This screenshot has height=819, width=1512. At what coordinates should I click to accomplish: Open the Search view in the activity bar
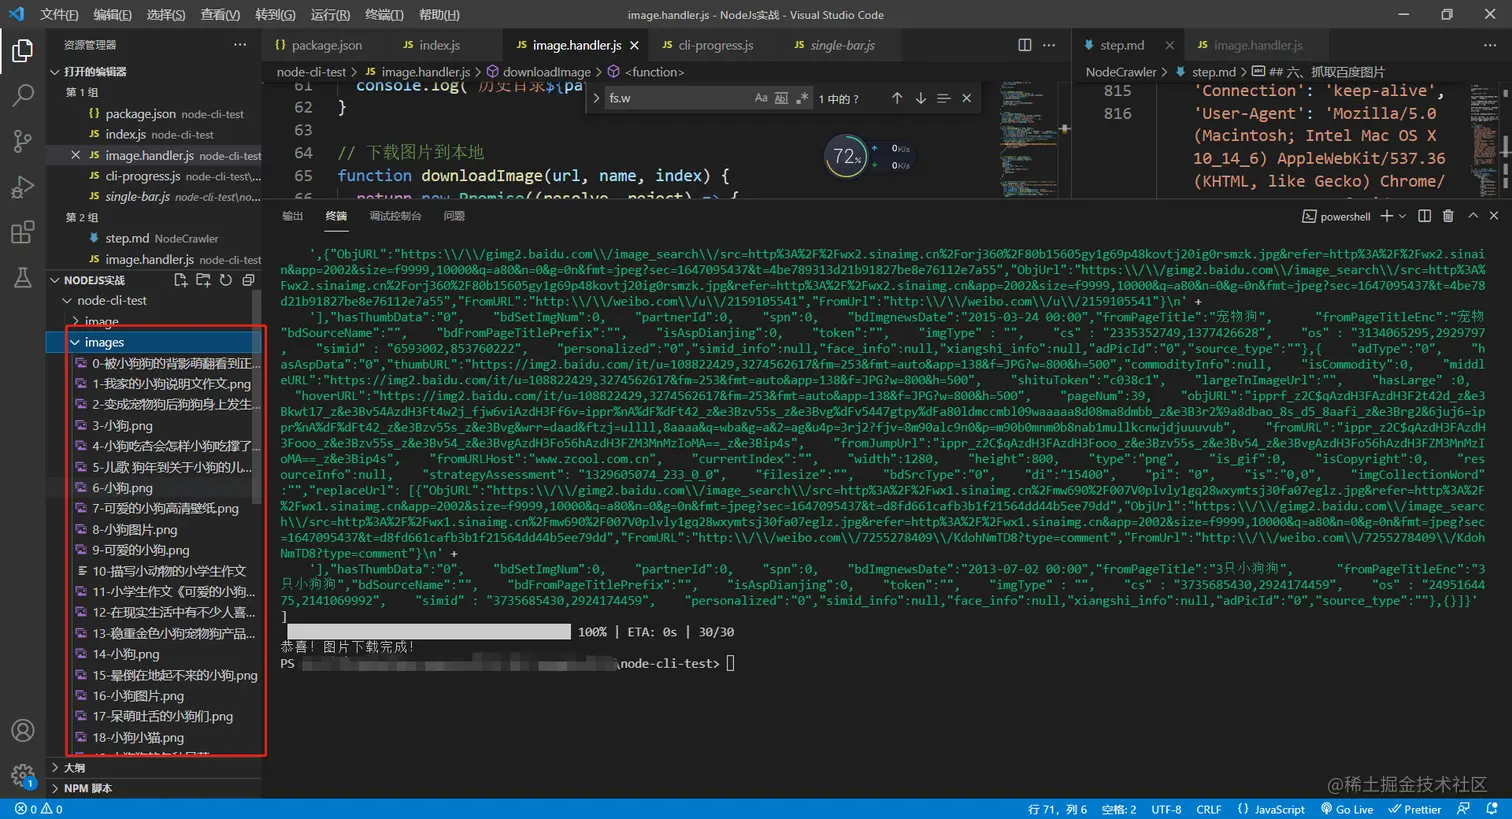[x=22, y=96]
